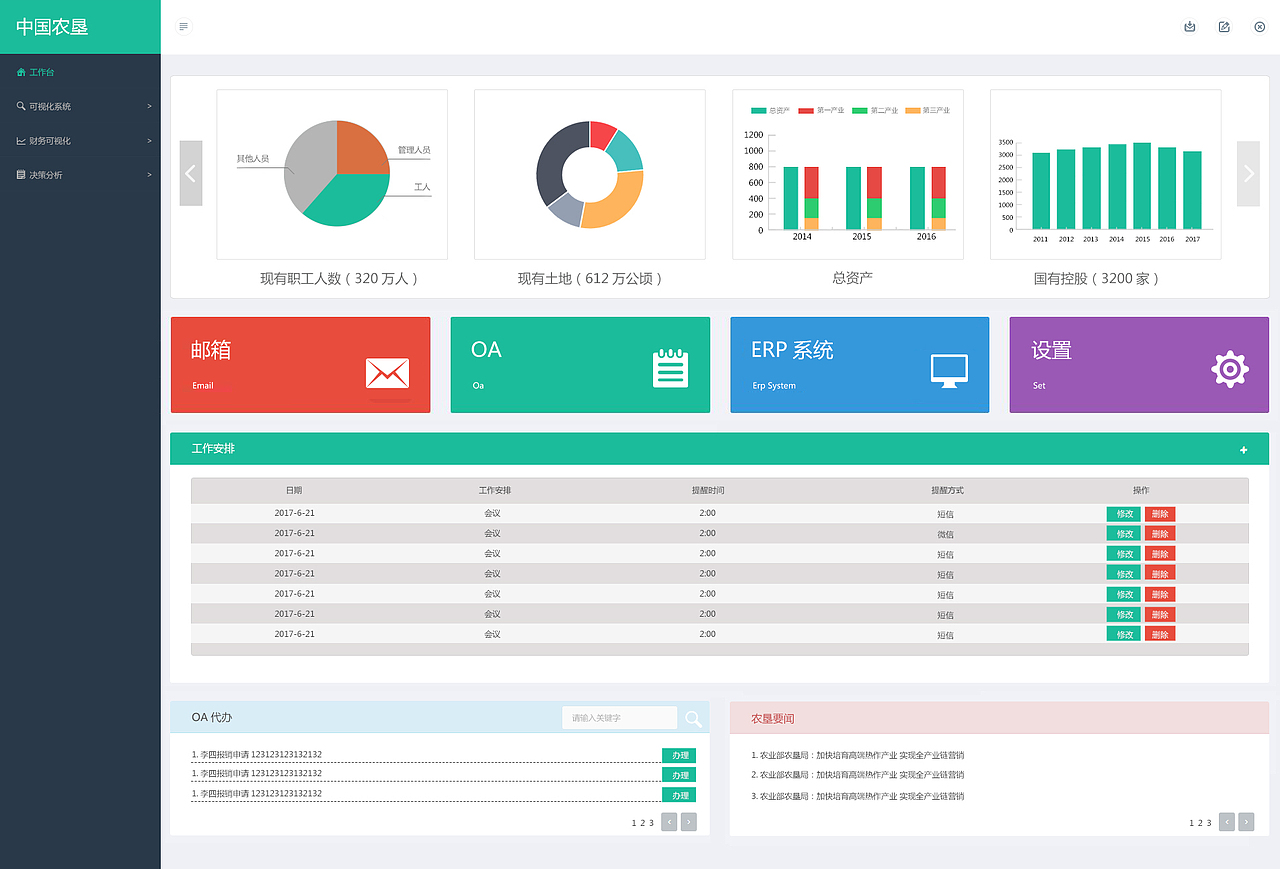
Task: Focus the 请输入关键字 search field
Action: pyautogui.click(x=620, y=718)
